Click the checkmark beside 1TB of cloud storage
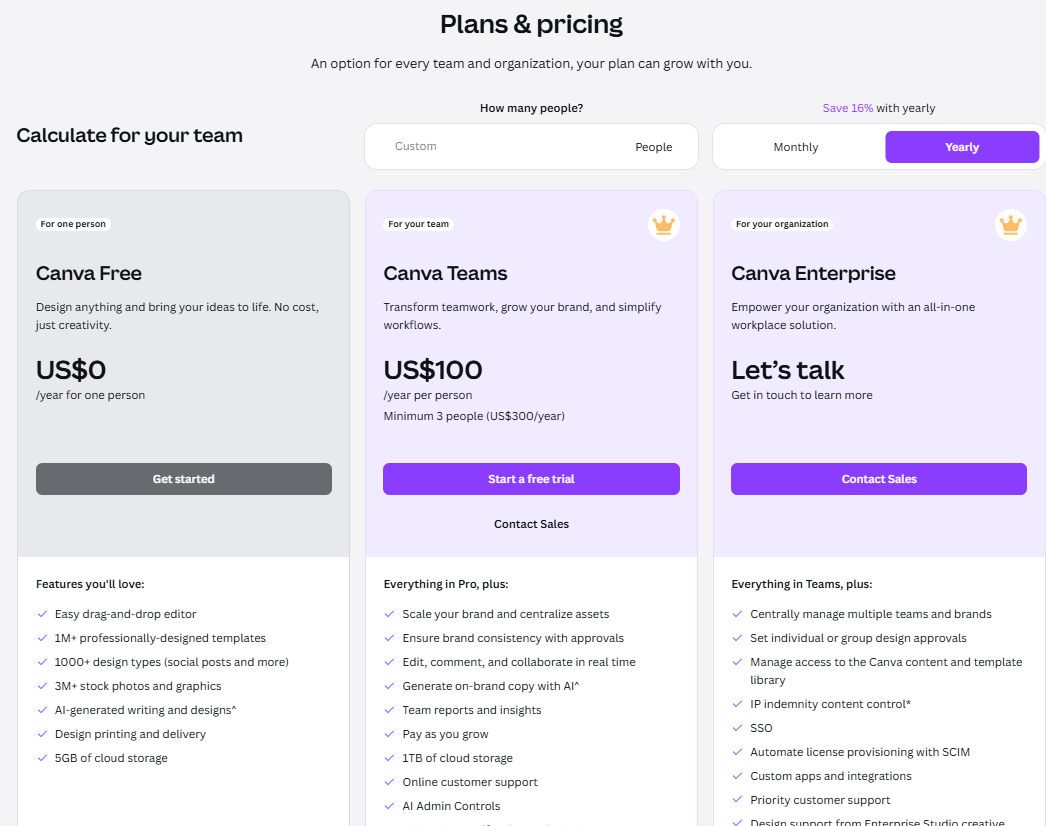Viewport: 1046px width, 826px height. click(389, 758)
